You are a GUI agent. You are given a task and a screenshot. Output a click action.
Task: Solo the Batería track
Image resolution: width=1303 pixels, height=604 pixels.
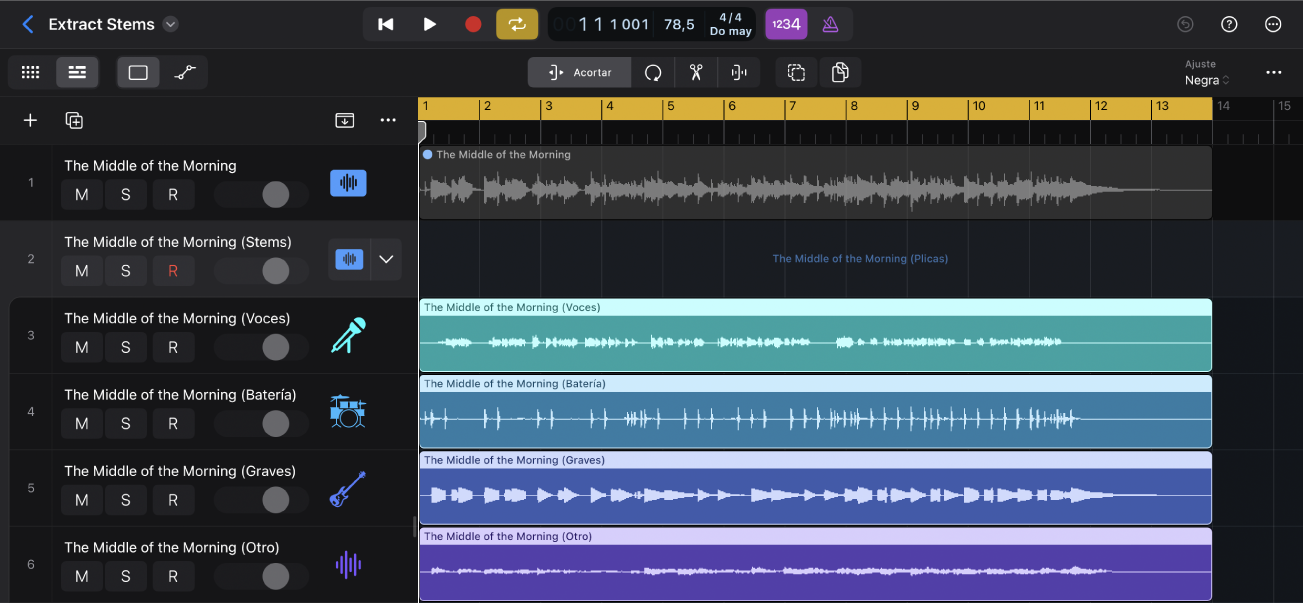point(127,423)
